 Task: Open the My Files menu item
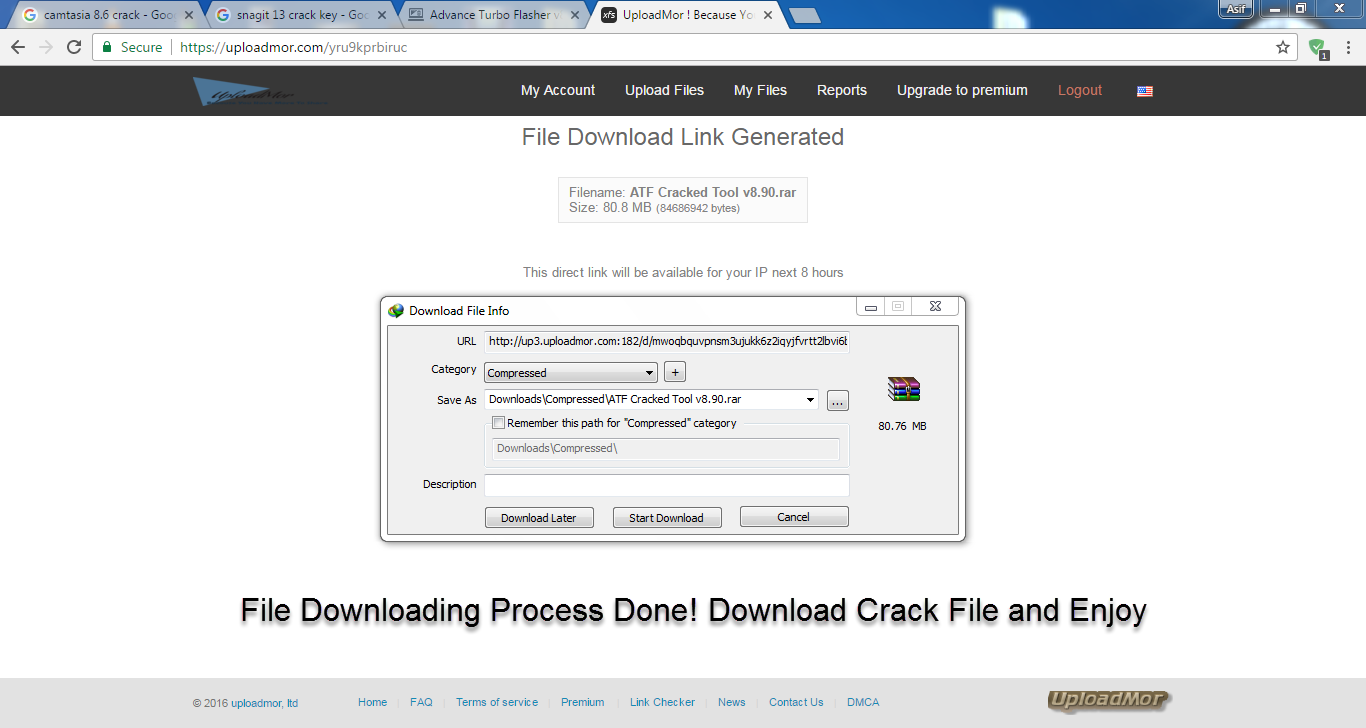[760, 90]
